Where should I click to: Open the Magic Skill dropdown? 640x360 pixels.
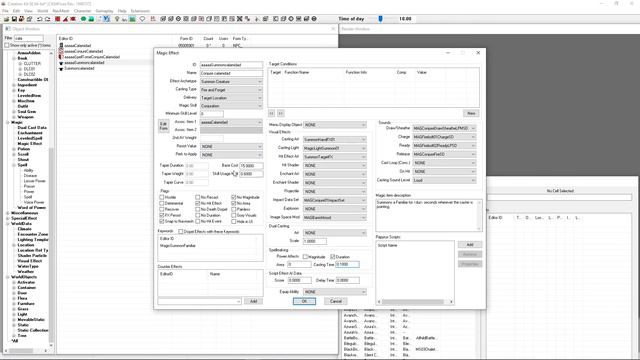click(231, 106)
